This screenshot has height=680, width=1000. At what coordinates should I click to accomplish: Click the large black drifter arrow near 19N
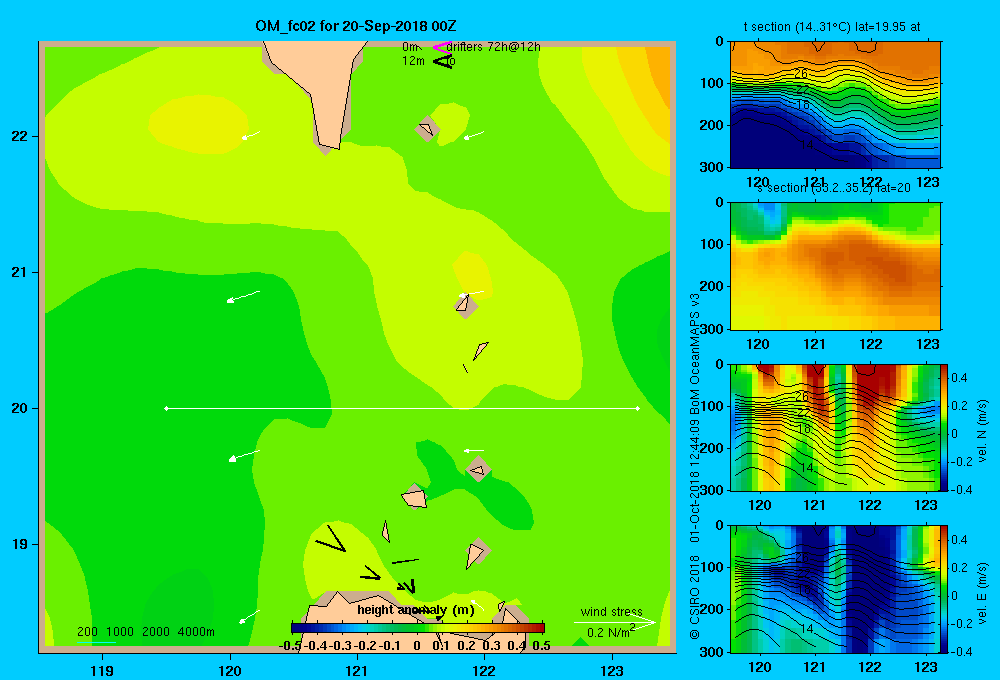pyautogui.click(x=331, y=538)
